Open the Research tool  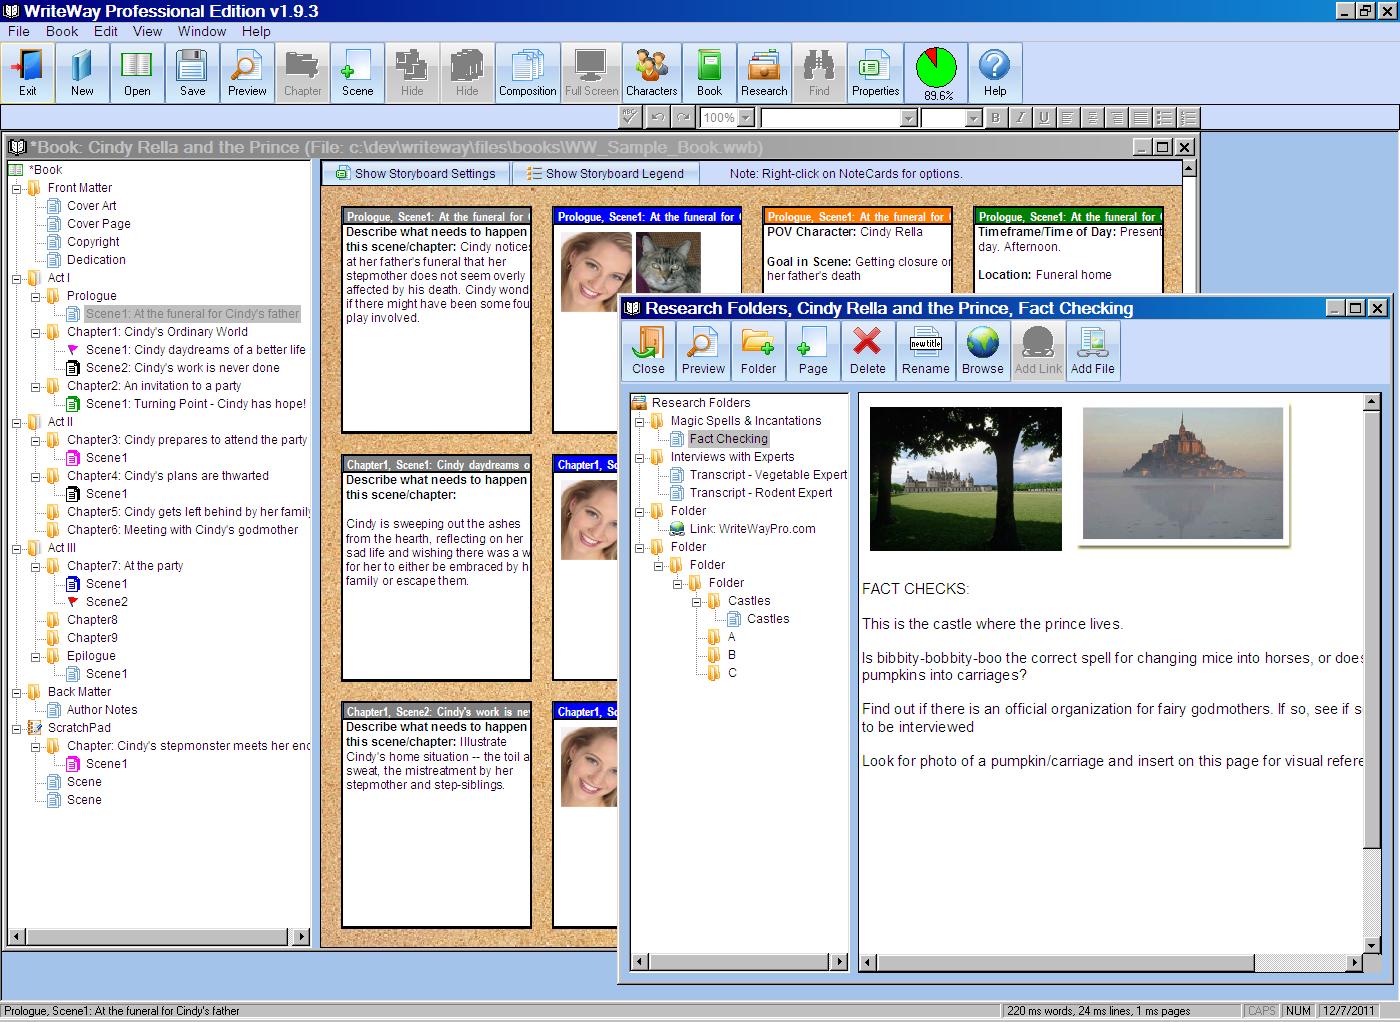(764, 71)
